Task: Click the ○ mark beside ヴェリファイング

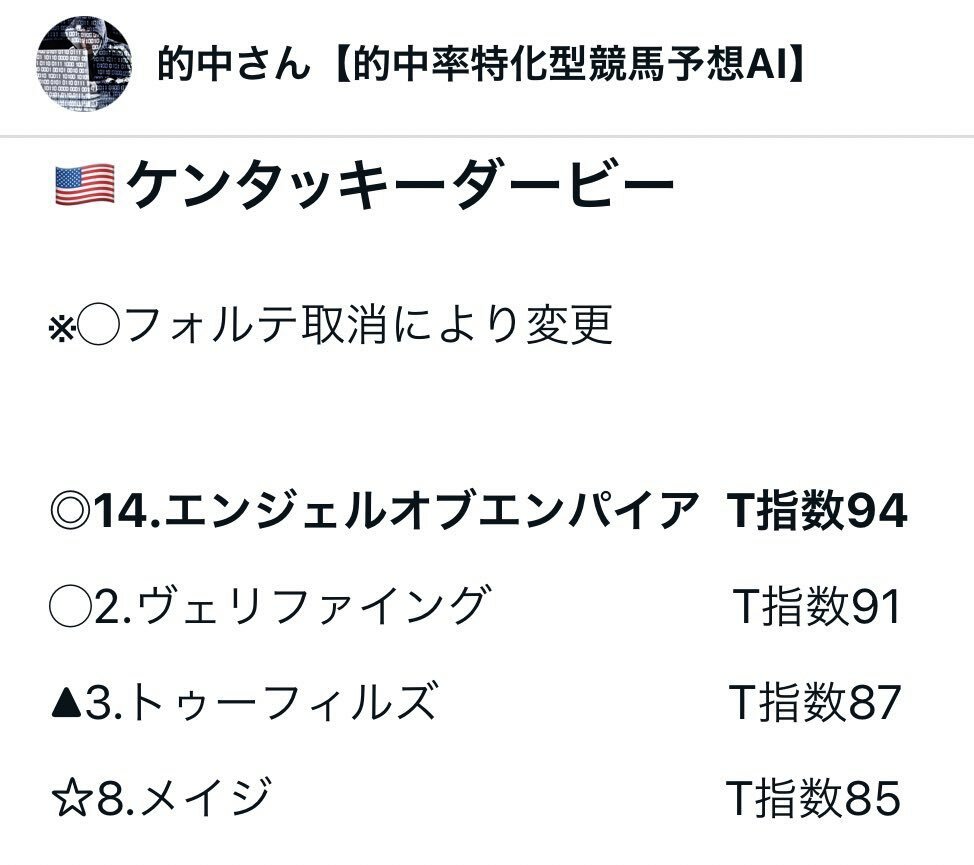Action: [70, 607]
